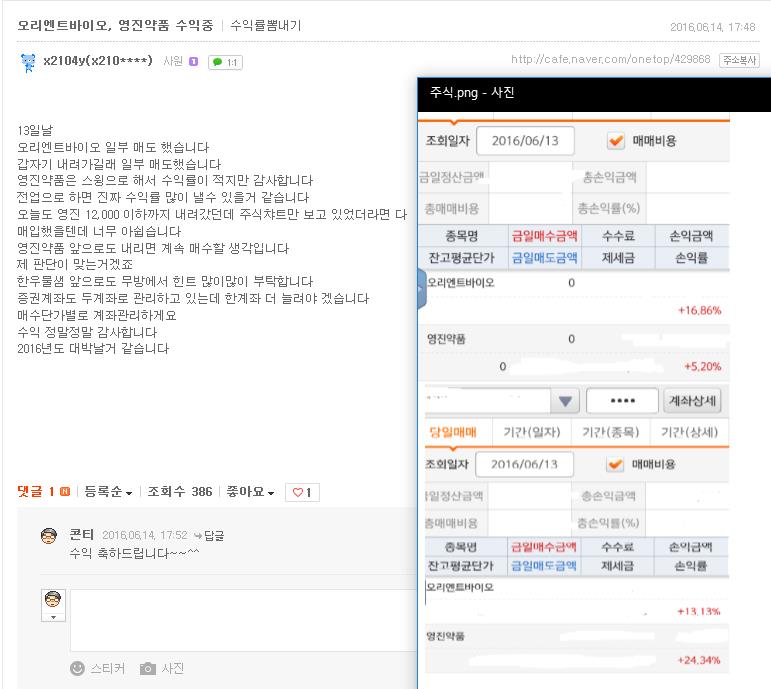
Task: Switch to the 기간(종목) tab
Action: 610,432
